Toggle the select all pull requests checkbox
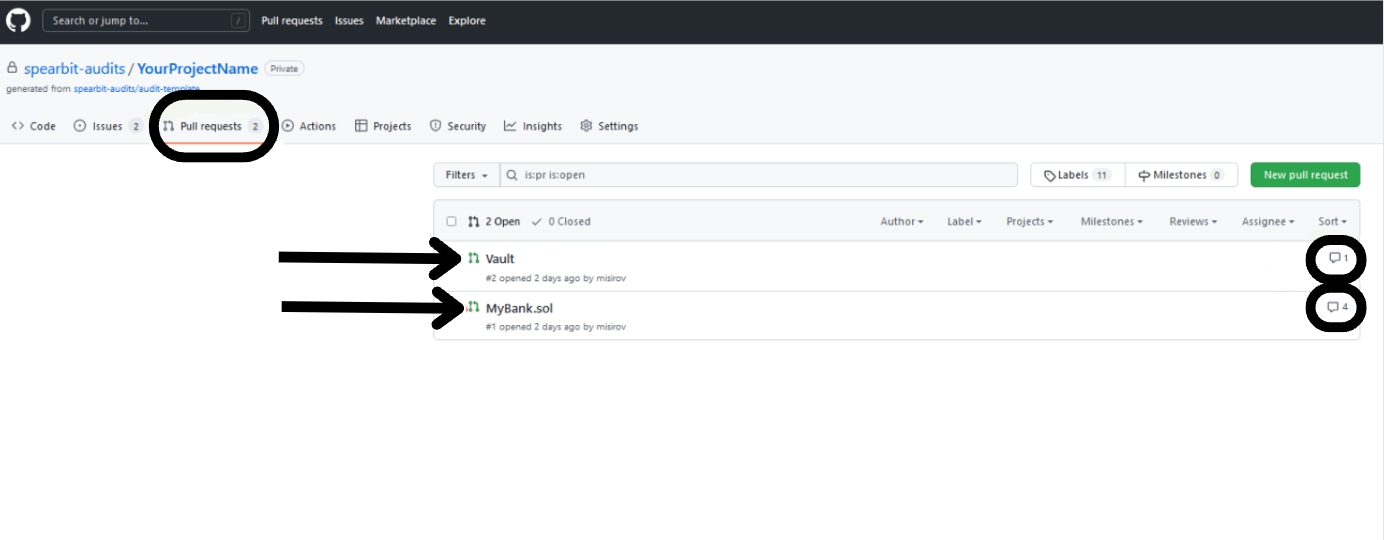 tap(452, 222)
